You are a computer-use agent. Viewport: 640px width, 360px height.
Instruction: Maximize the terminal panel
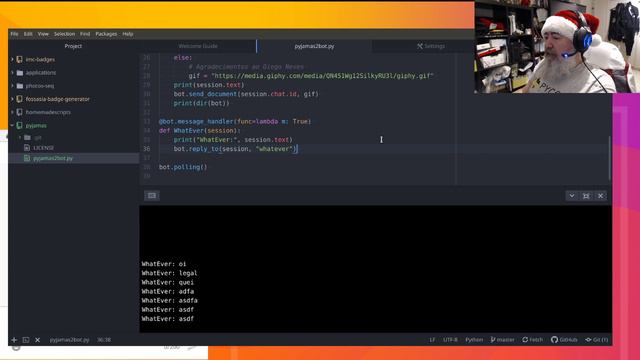[x=586, y=196]
